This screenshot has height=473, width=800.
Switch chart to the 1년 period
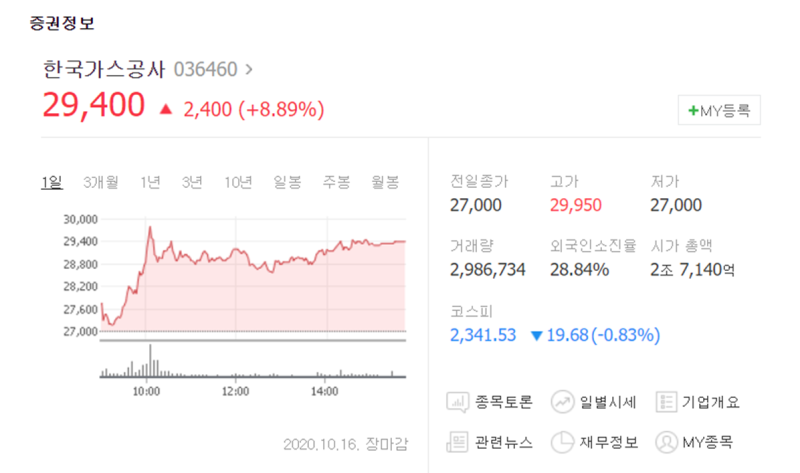point(150,182)
